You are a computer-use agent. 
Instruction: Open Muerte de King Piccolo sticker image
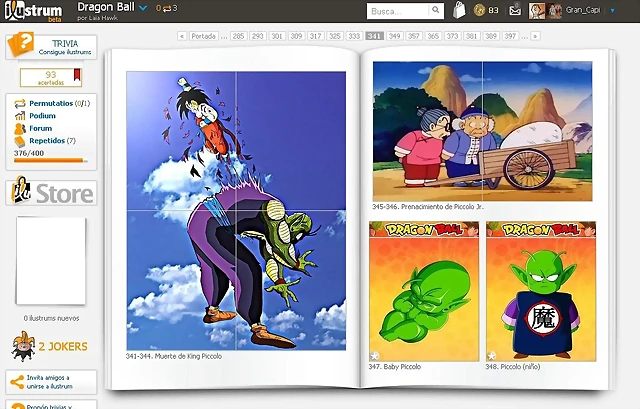click(236, 211)
